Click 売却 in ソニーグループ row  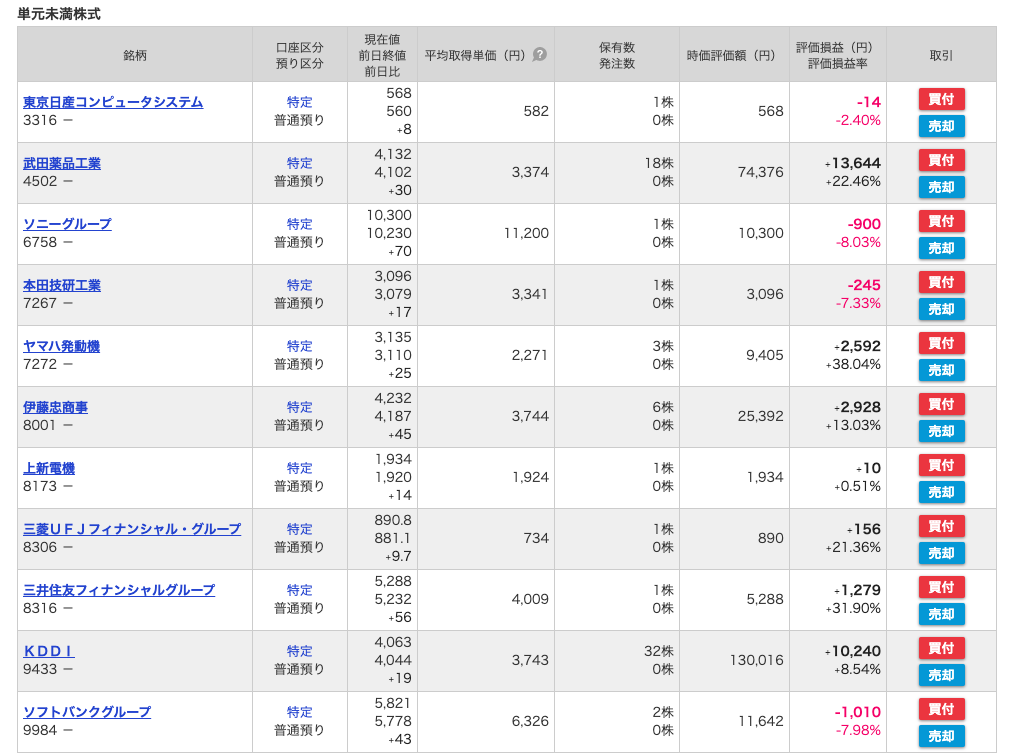pos(941,248)
